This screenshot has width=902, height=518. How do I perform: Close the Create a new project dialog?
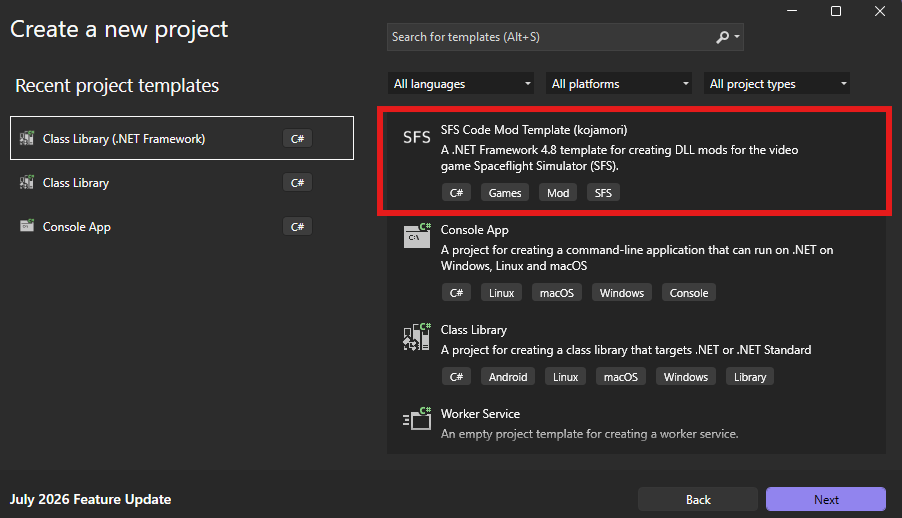click(x=880, y=11)
